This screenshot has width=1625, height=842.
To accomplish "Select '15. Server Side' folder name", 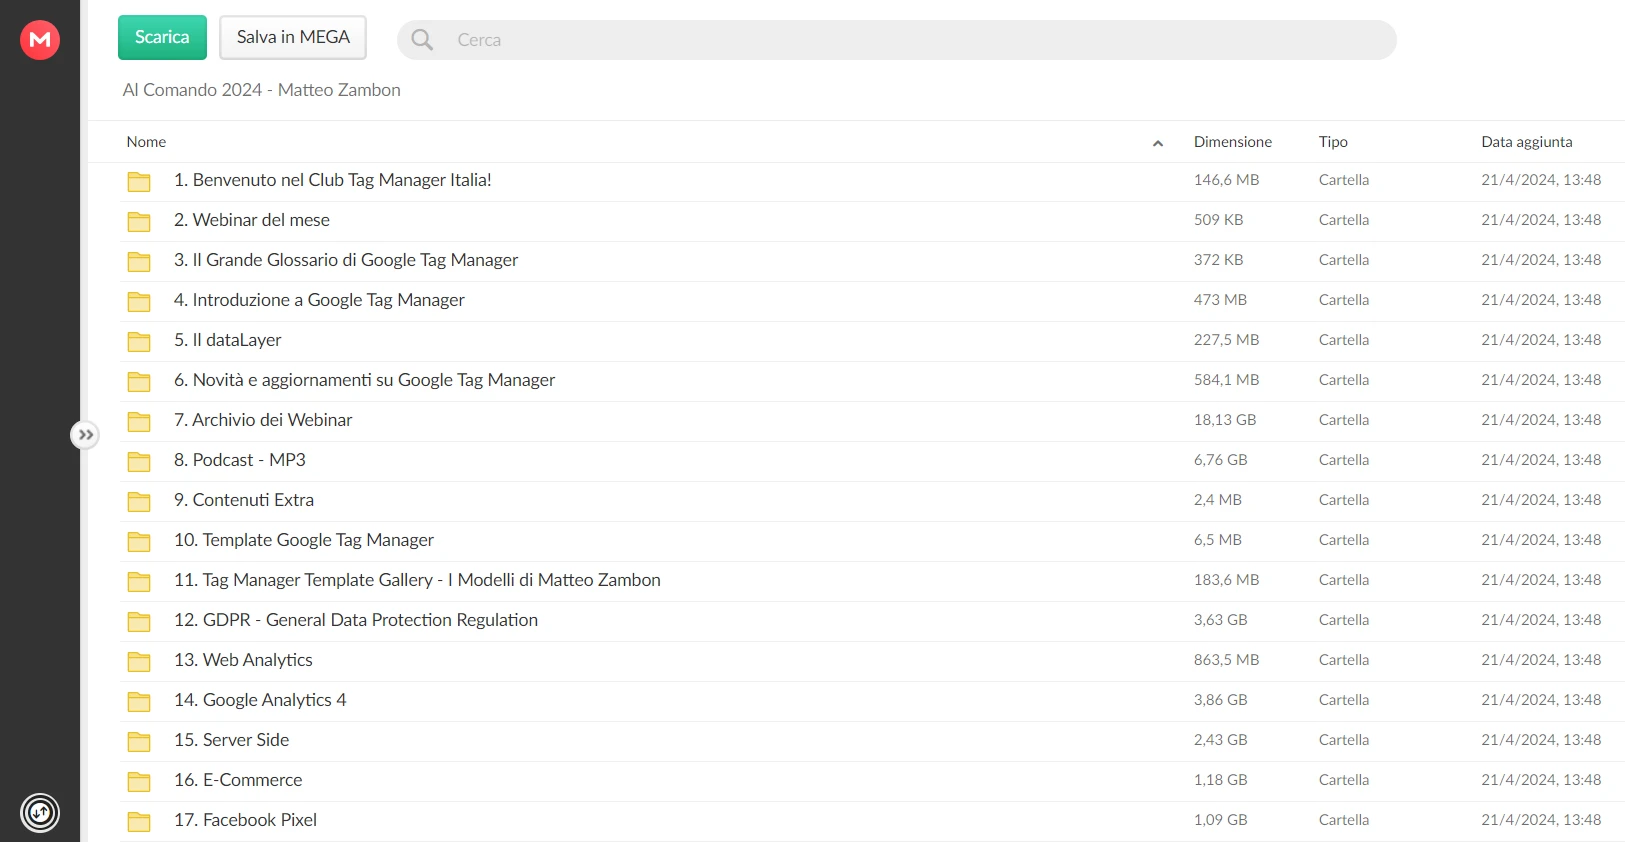I will (x=232, y=740).
